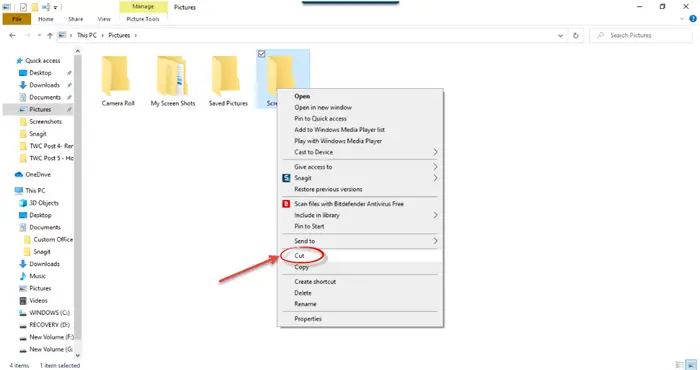
Task: Open the Saved Pictures folder icon
Action: [x=225, y=76]
